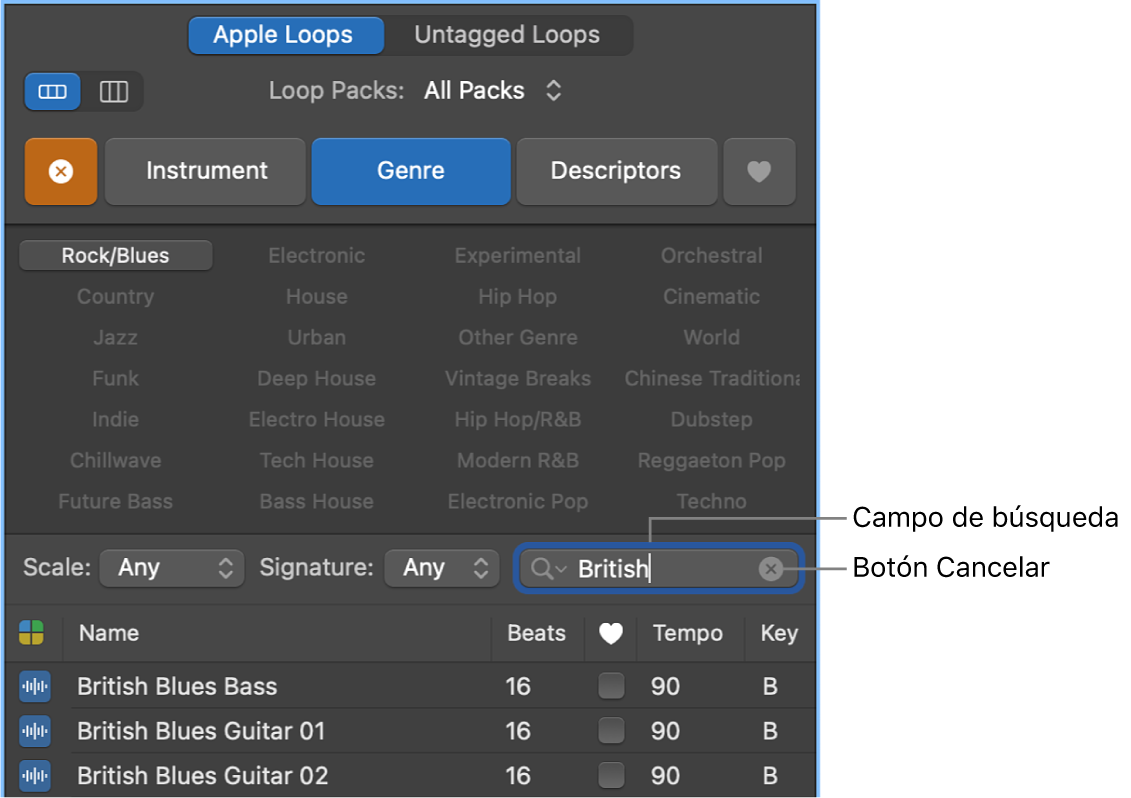Clear search text with cancel button
Viewport: 1131px width, 798px height.
[x=770, y=569]
